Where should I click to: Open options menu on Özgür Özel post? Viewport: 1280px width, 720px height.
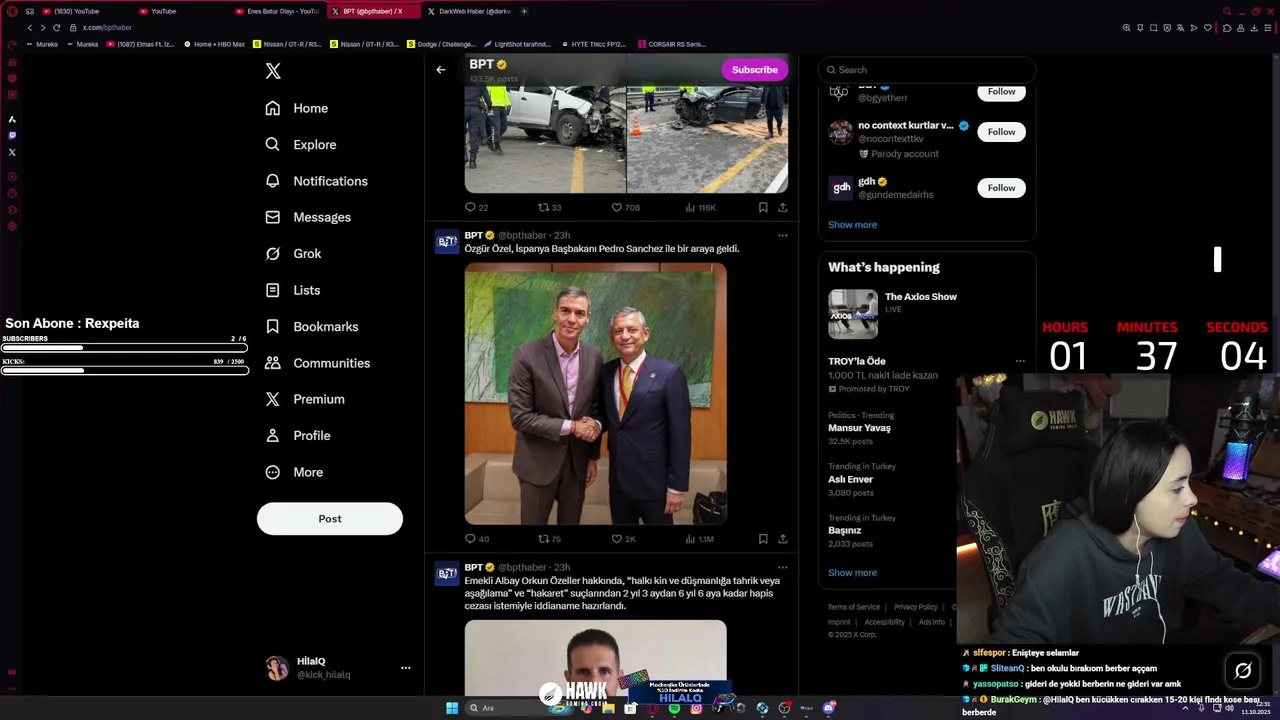(783, 235)
